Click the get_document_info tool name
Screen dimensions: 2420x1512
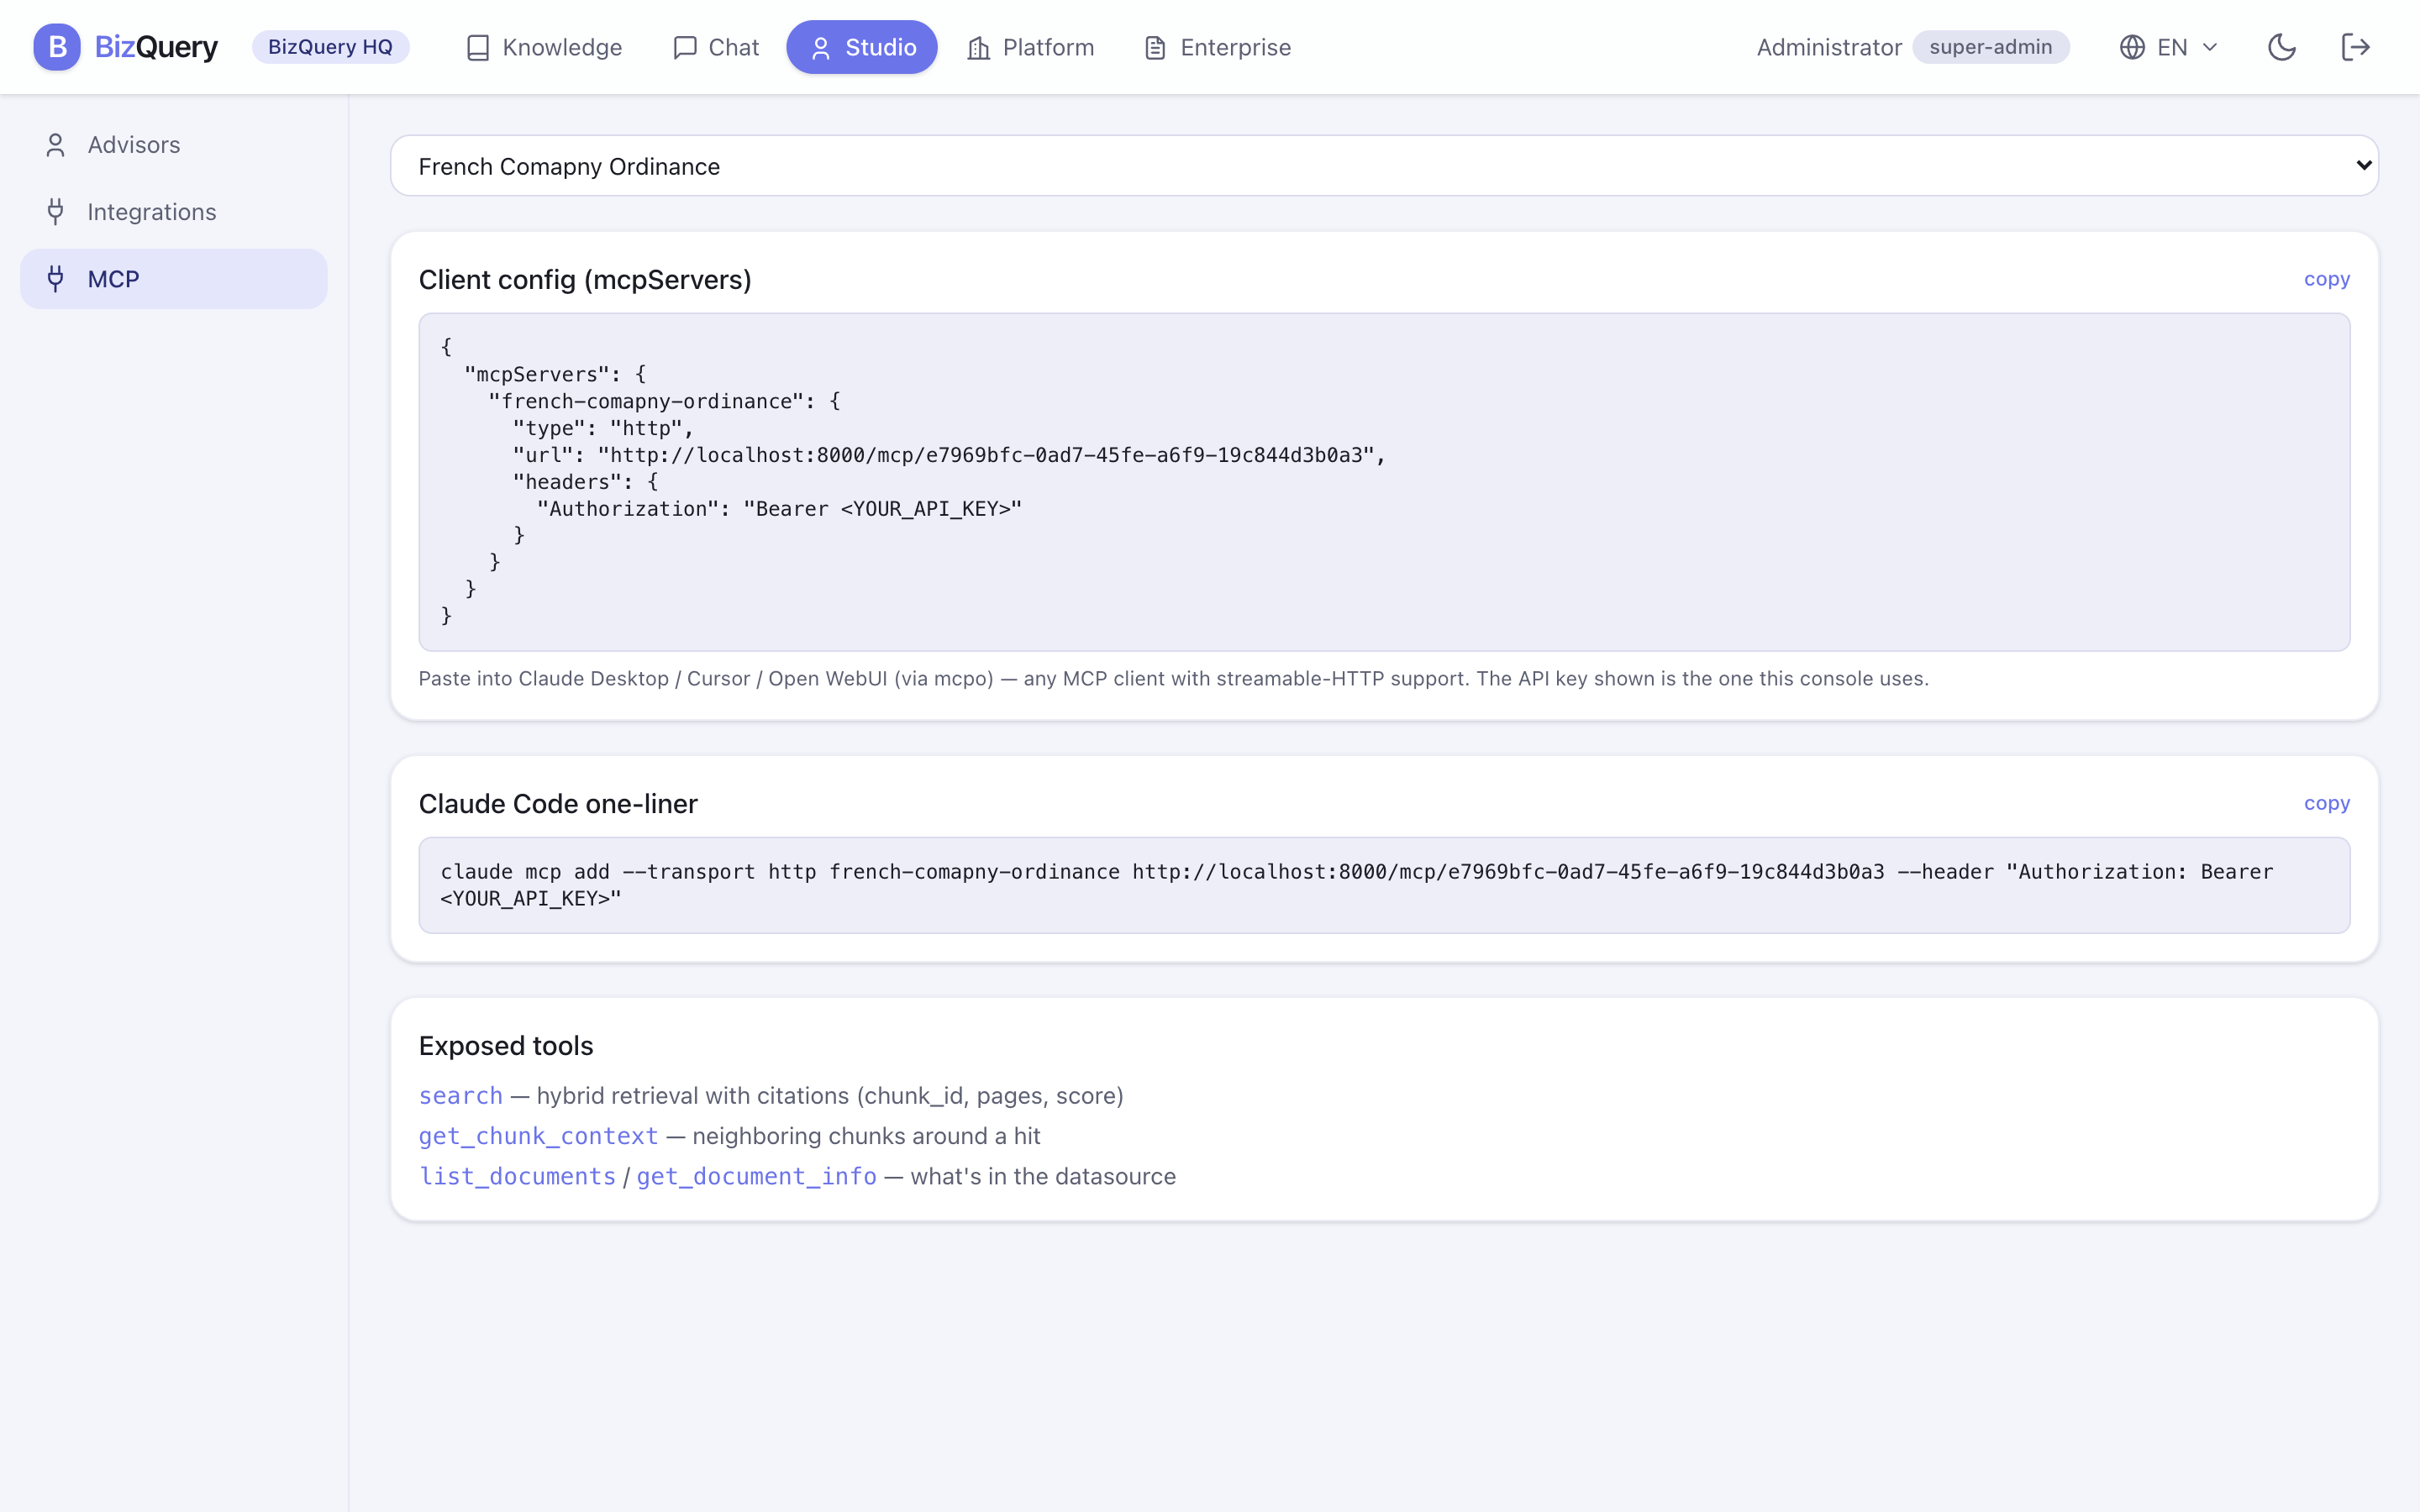pyautogui.click(x=757, y=1176)
